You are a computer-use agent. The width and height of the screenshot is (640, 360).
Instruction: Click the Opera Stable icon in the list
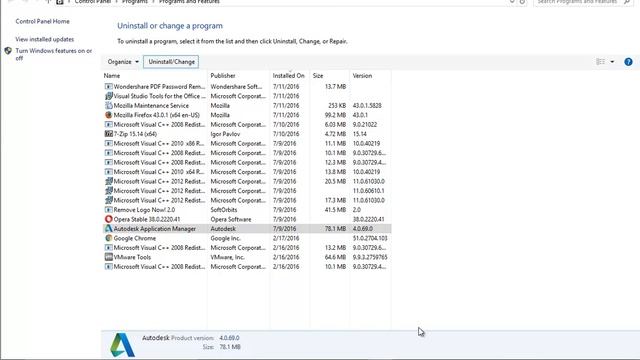[x=109, y=219]
